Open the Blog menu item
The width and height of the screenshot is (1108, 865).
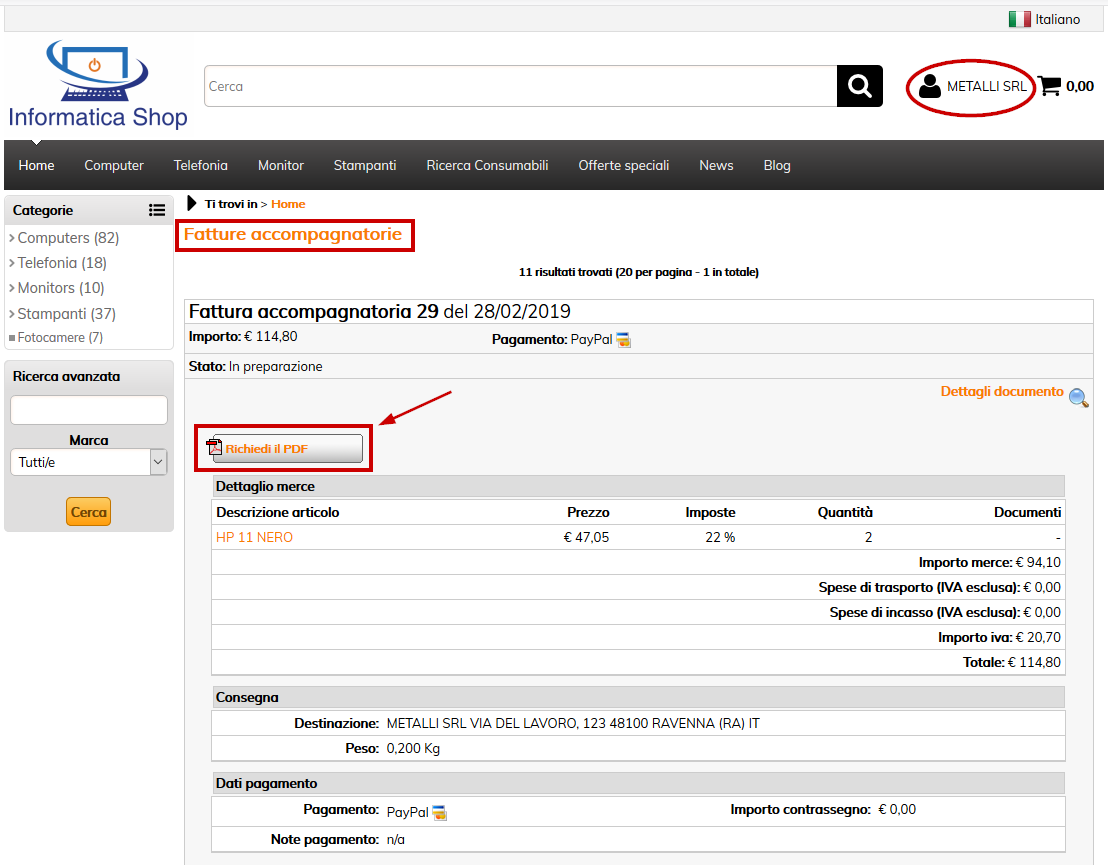coord(777,165)
